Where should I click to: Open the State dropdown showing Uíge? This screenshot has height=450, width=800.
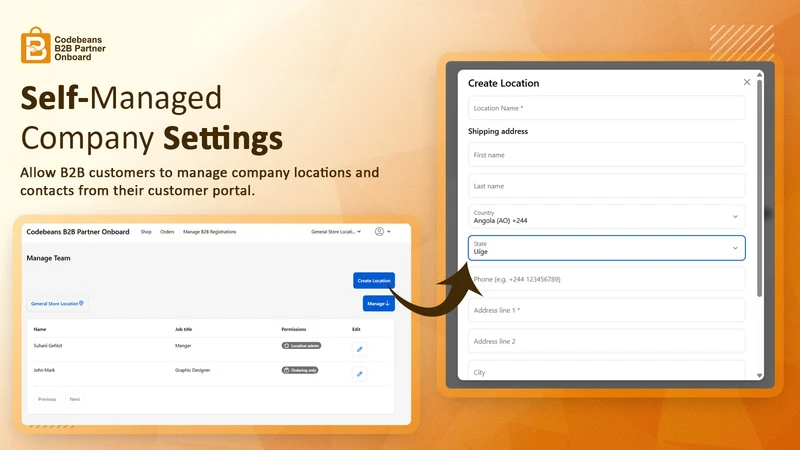point(607,248)
